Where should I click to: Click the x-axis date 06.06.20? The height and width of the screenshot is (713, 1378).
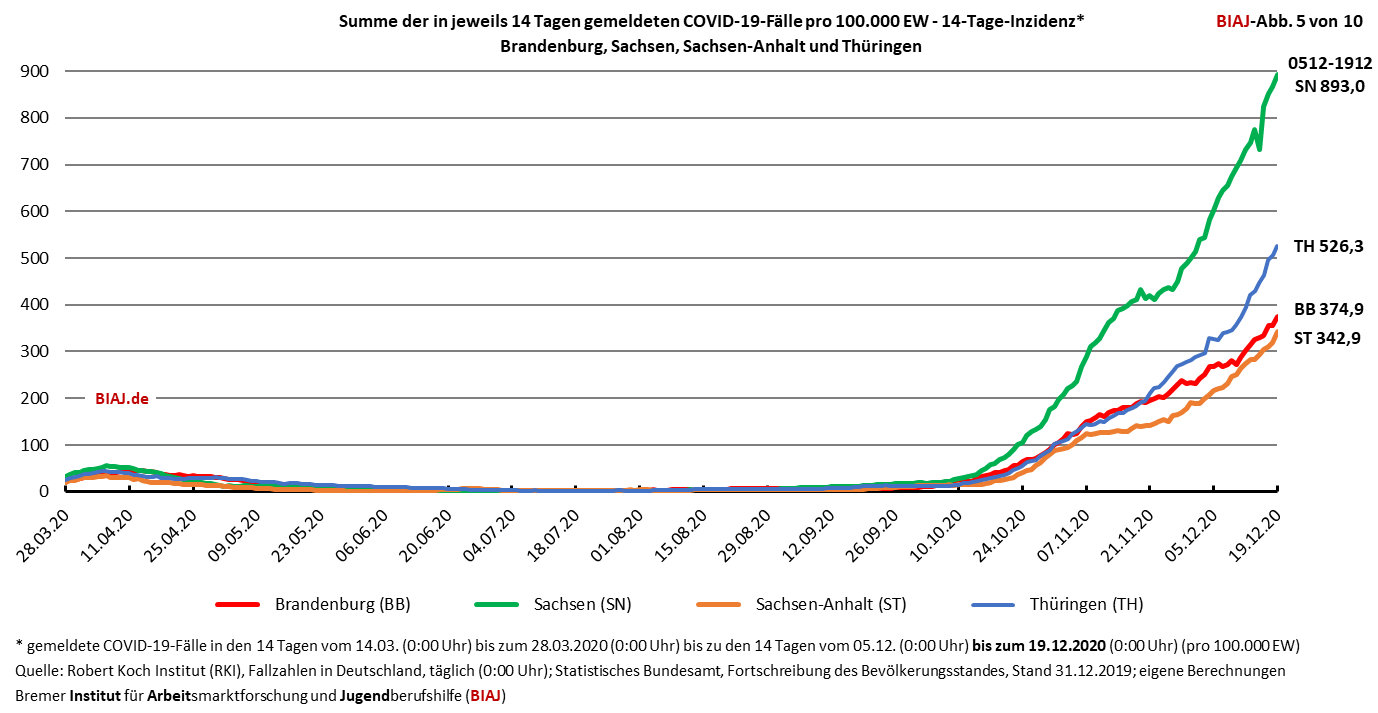363,534
